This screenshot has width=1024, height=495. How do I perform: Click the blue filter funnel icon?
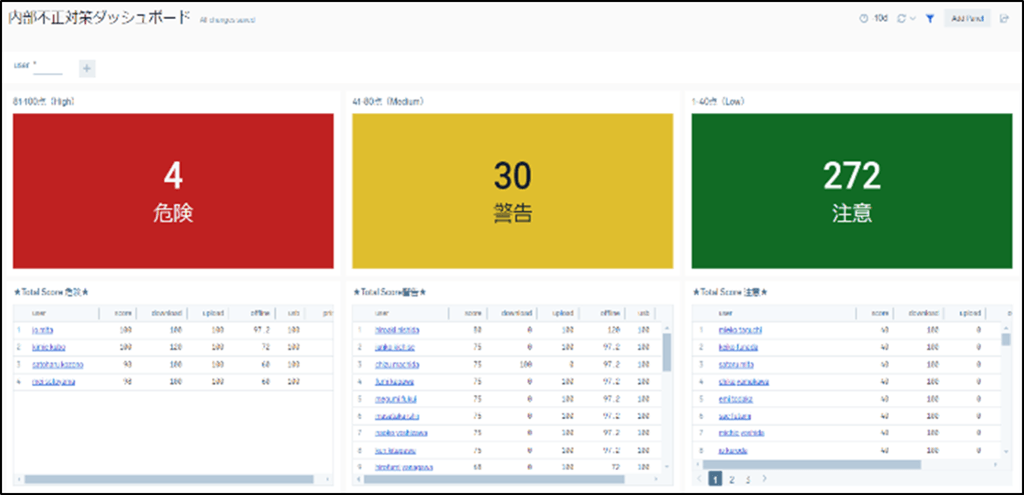click(929, 18)
